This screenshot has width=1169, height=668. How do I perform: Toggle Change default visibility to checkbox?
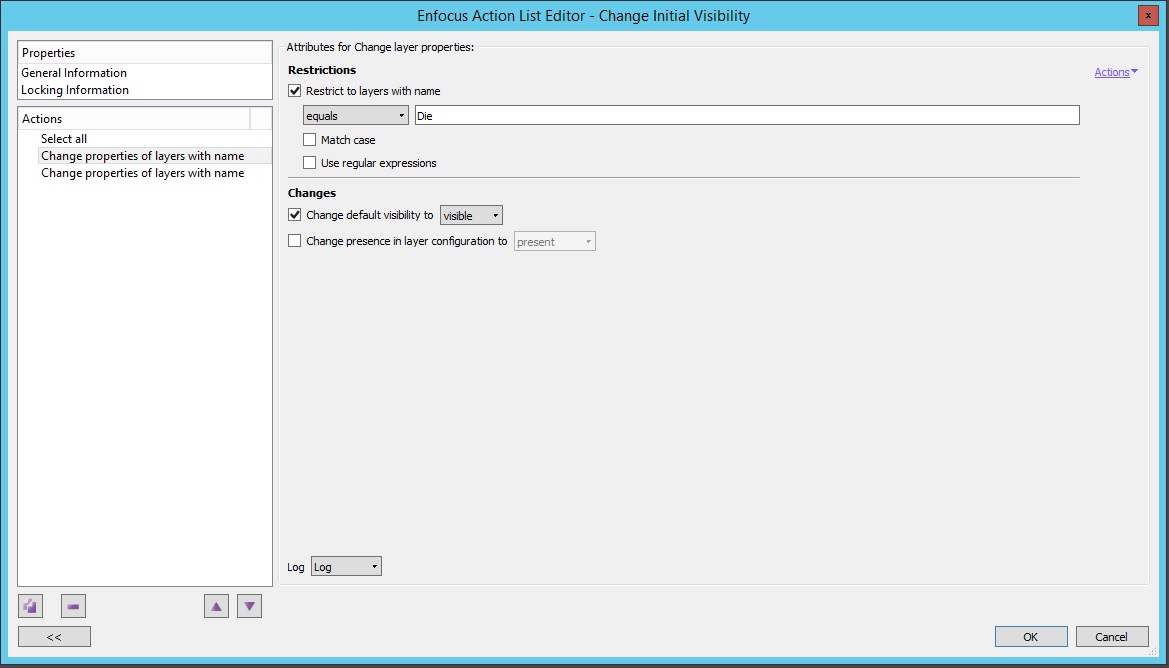coord(294,215)
